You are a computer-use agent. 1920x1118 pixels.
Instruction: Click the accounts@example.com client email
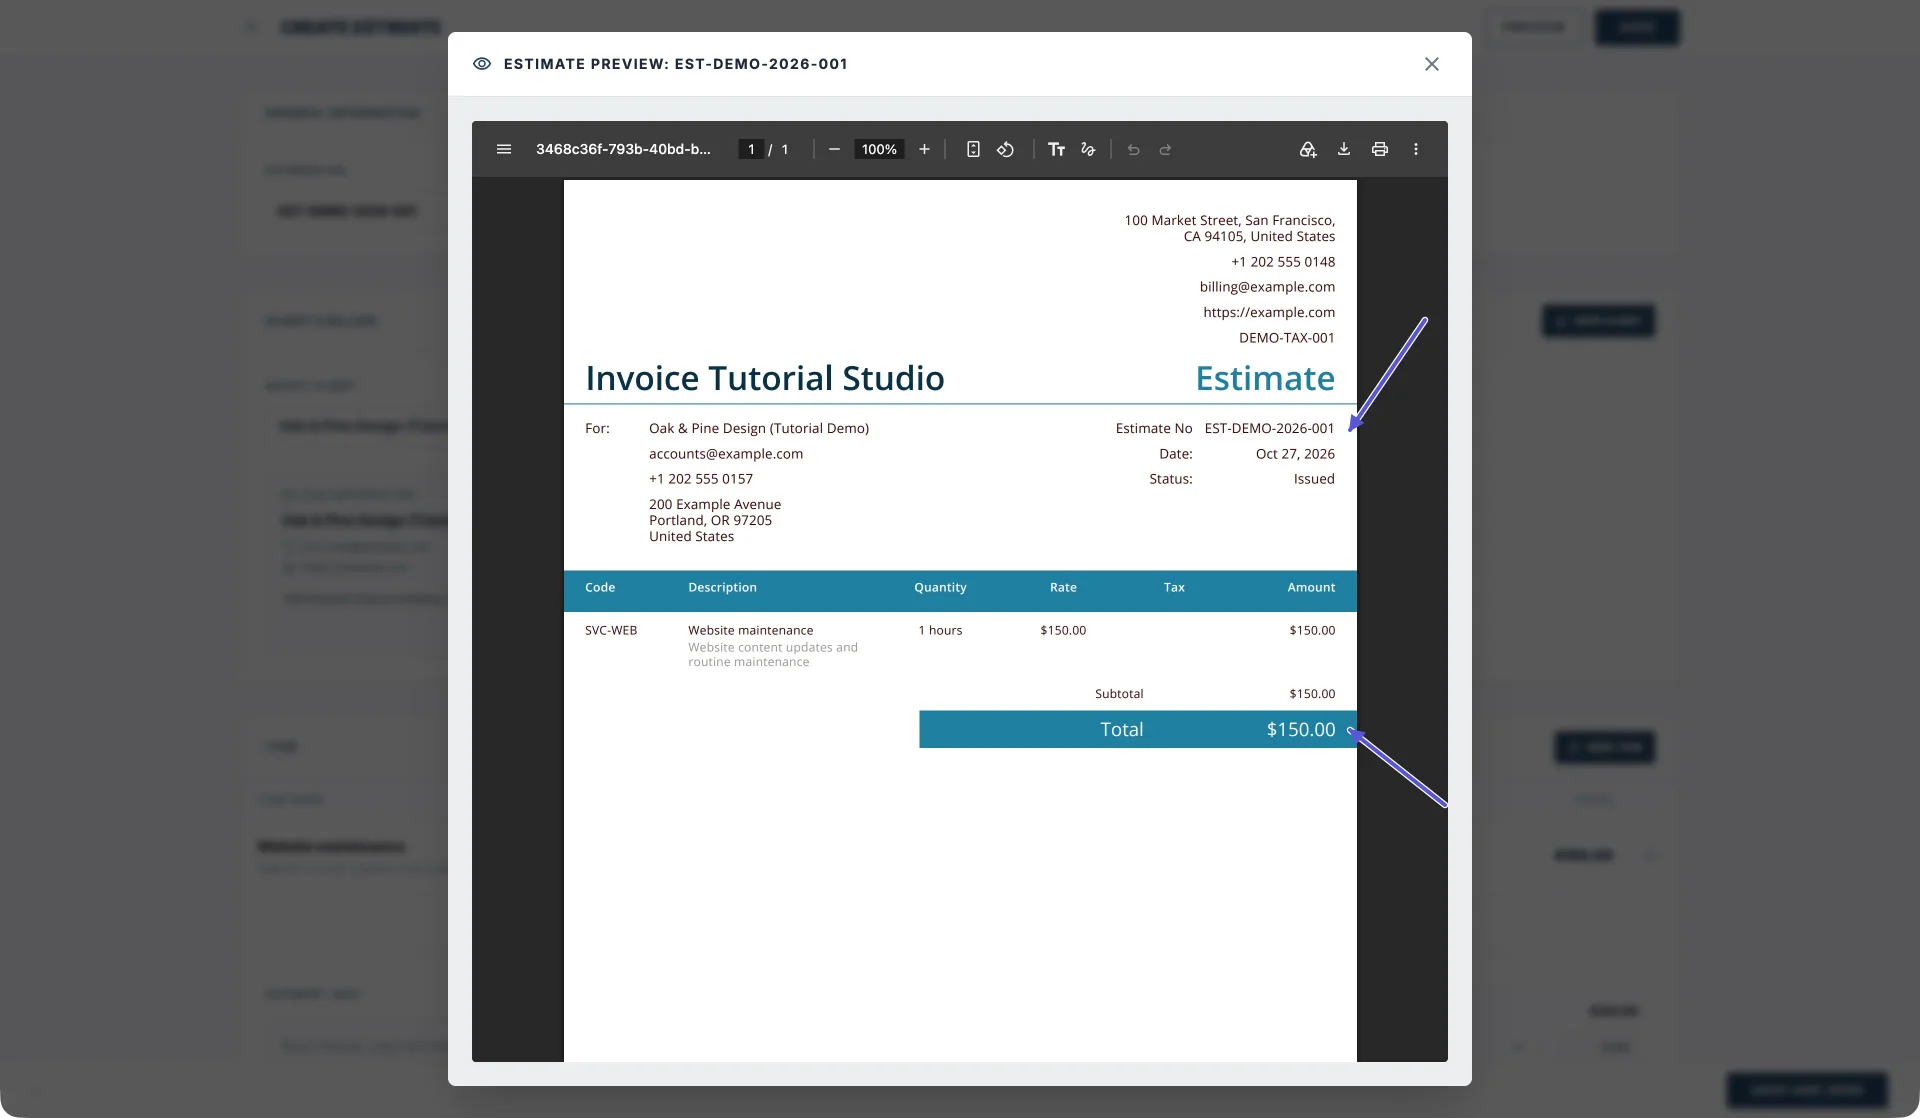[726, 454]
